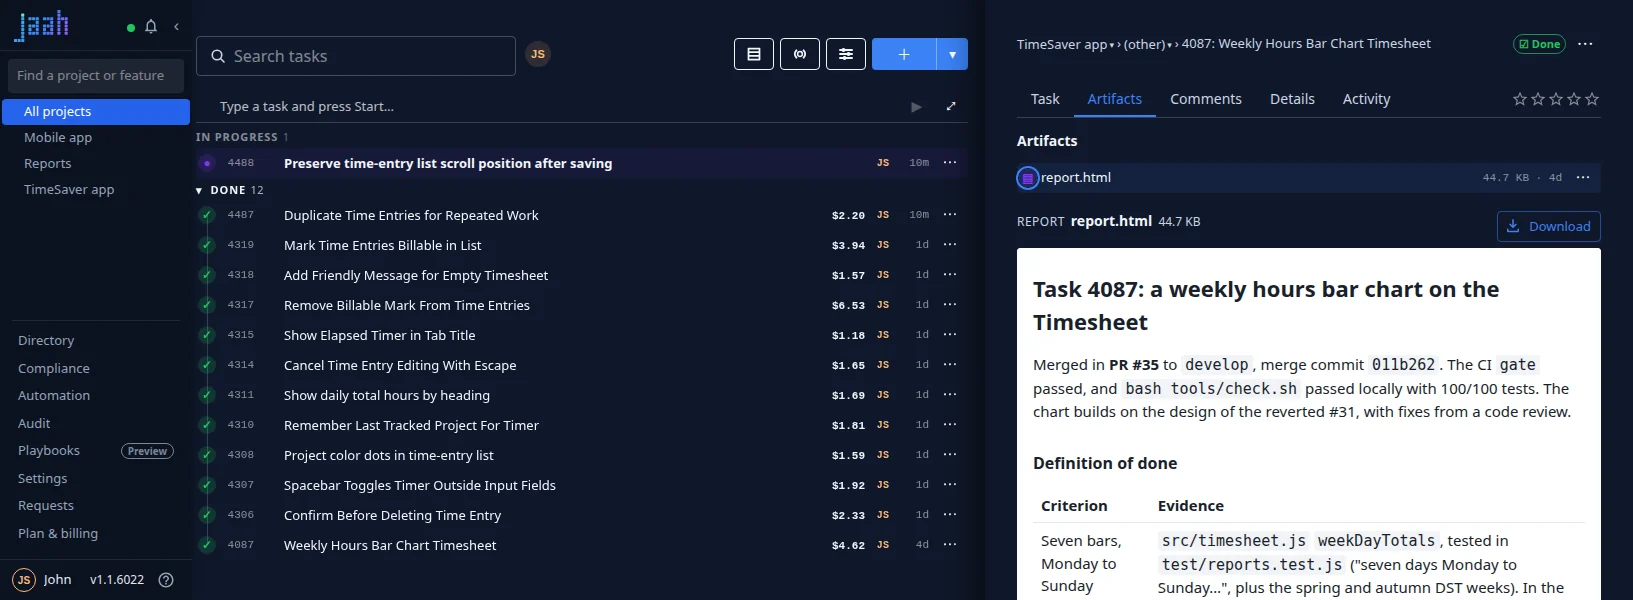The image size is (1633, 600).
Task: Click the blue plus new task button
Action: pyautogui.click(x=904, y=54)
